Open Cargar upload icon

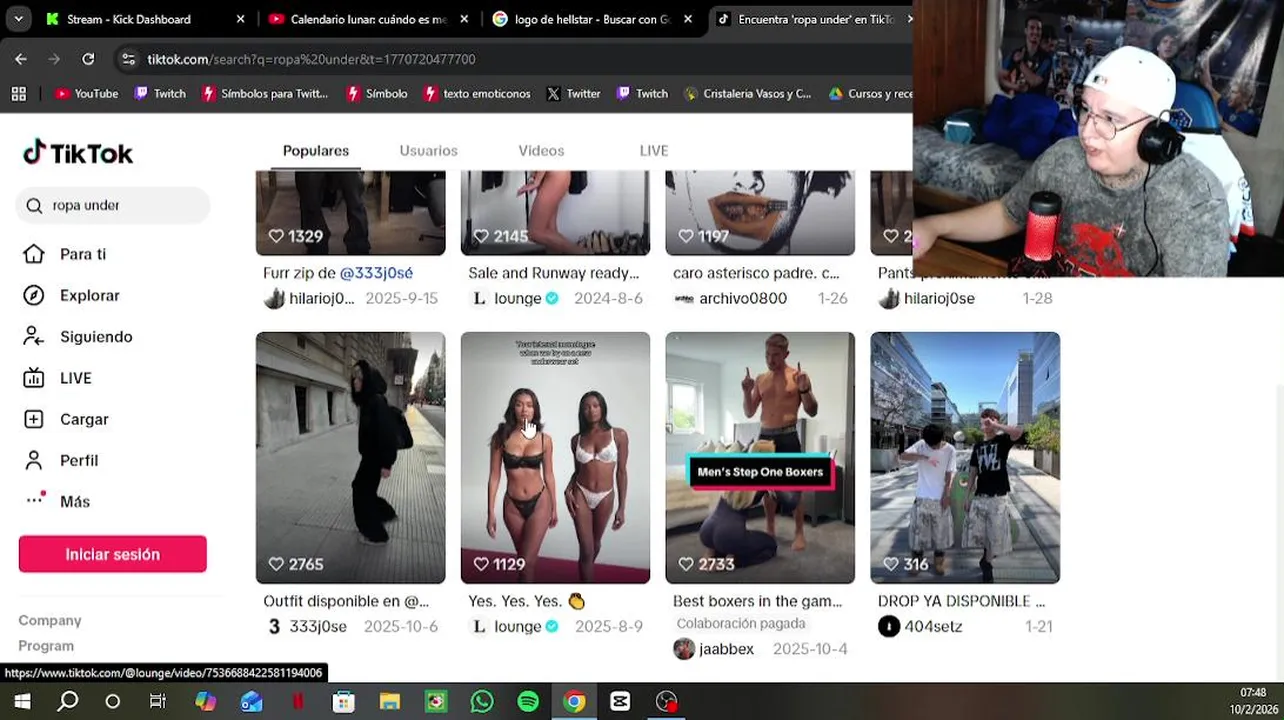tap(34, 419)
